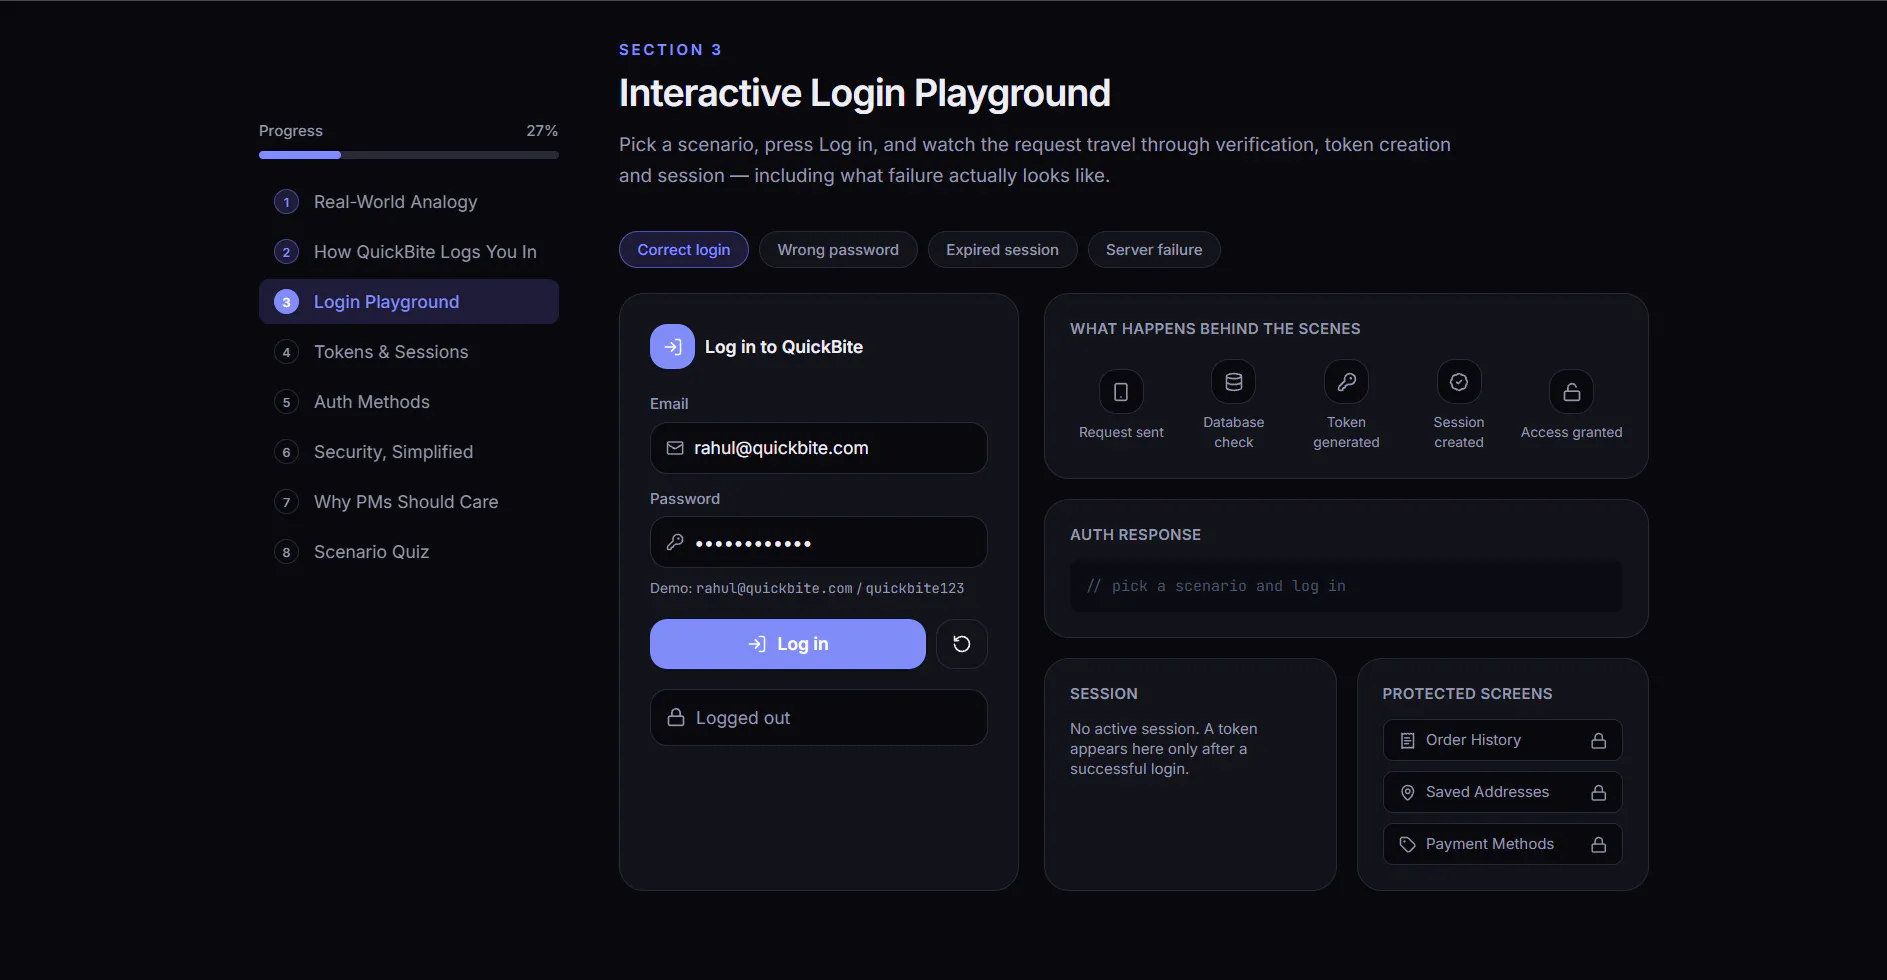Screen dimensions: 1887x980
Task: Open the Order History protected screen
Action: pos(1502,741)
